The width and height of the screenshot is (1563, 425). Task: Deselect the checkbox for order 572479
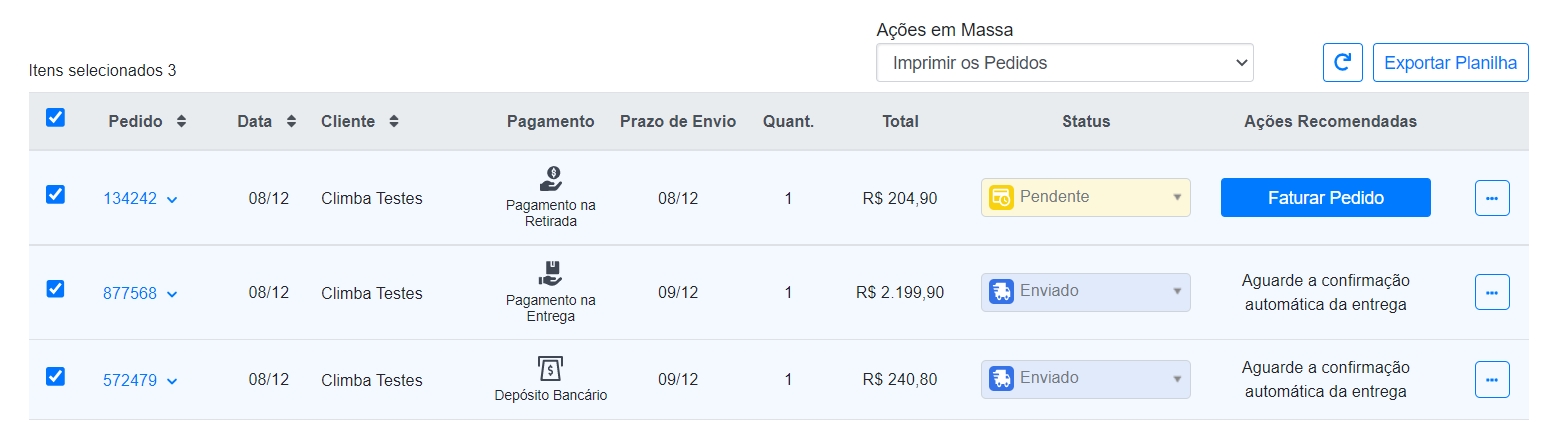(56, 376)
